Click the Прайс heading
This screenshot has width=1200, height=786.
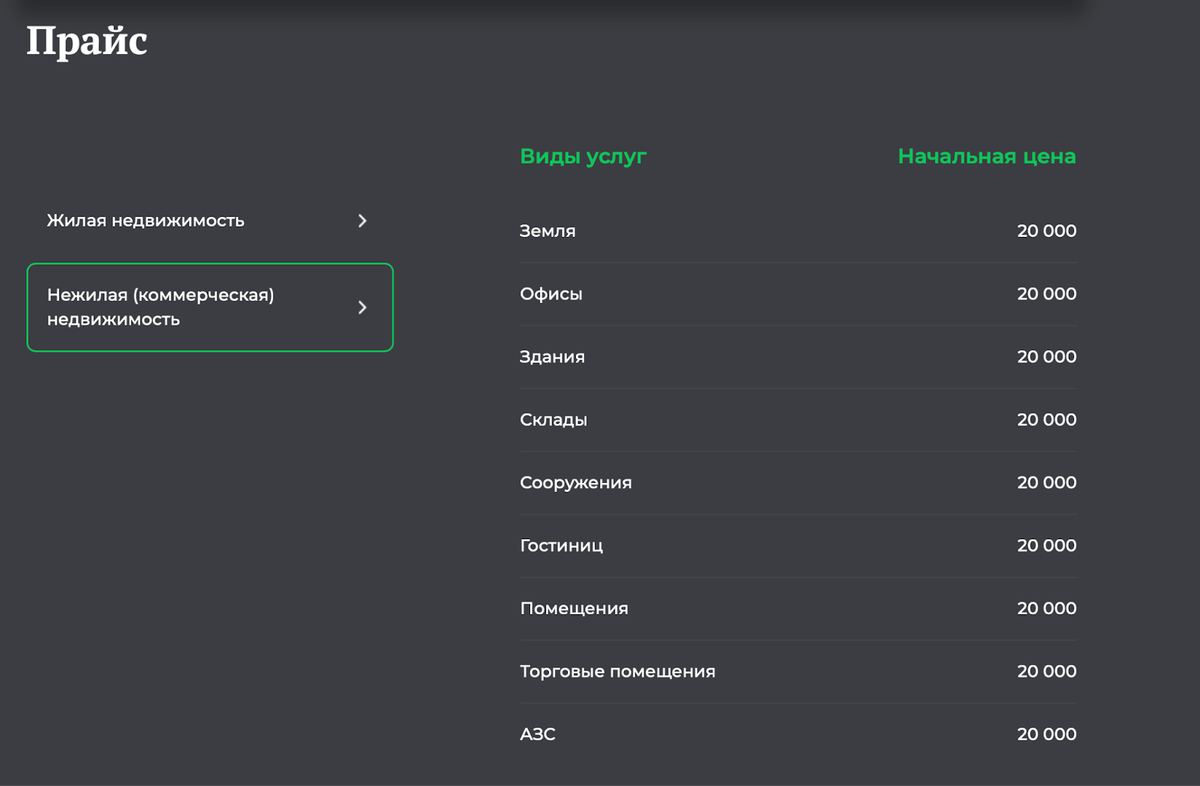point(87,42)
